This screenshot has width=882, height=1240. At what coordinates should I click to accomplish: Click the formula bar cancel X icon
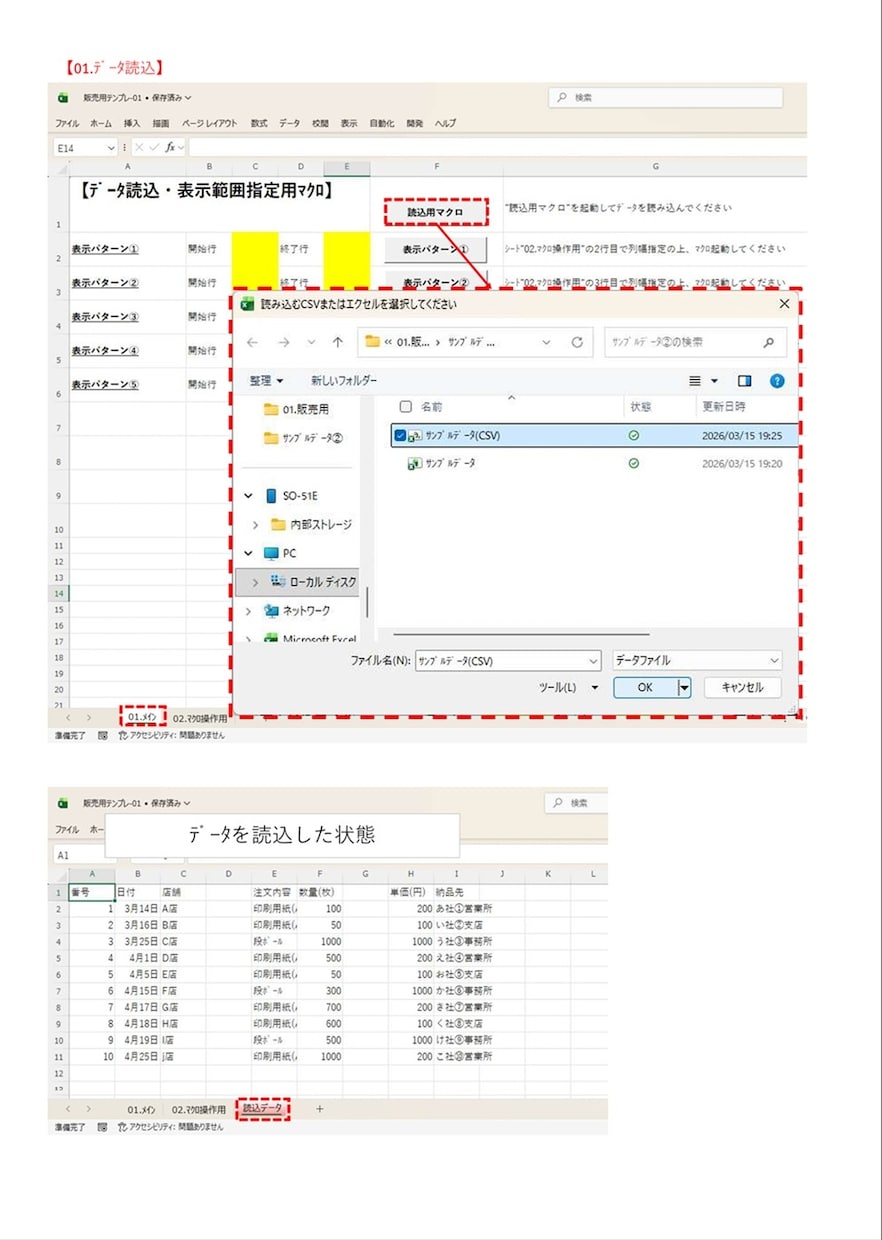click(140, 147)
